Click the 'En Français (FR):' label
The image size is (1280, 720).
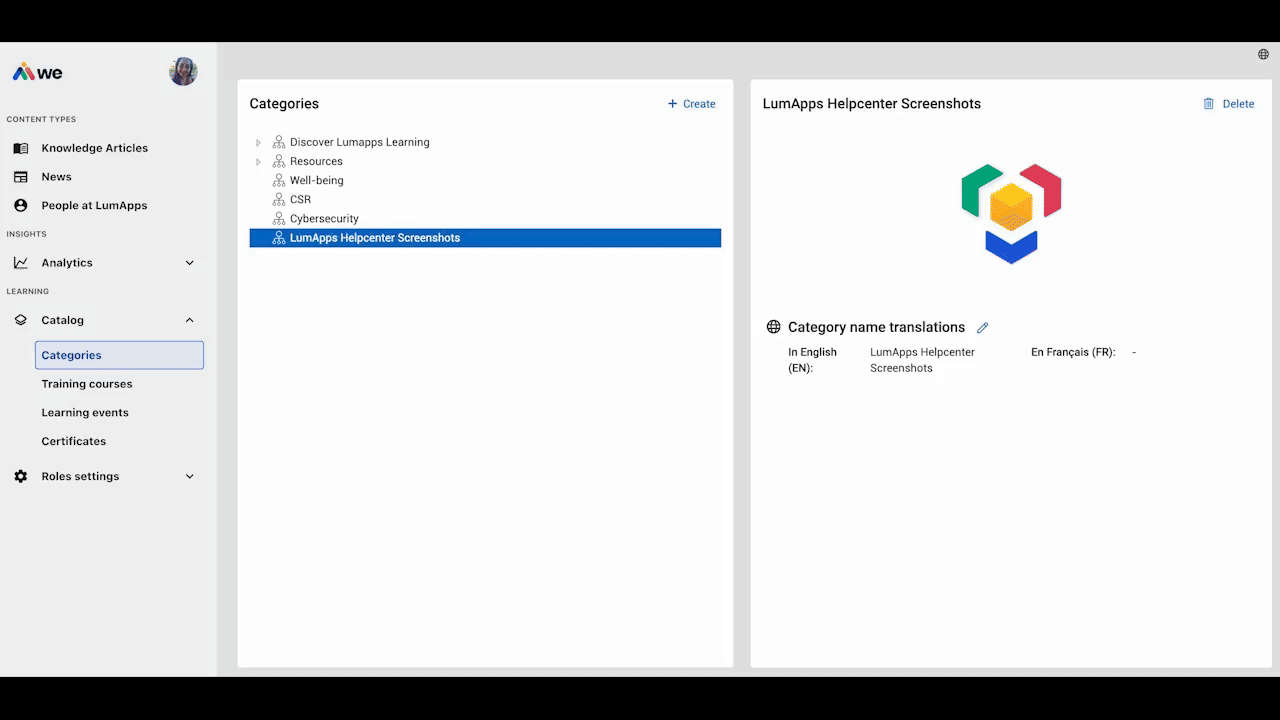1073,352
